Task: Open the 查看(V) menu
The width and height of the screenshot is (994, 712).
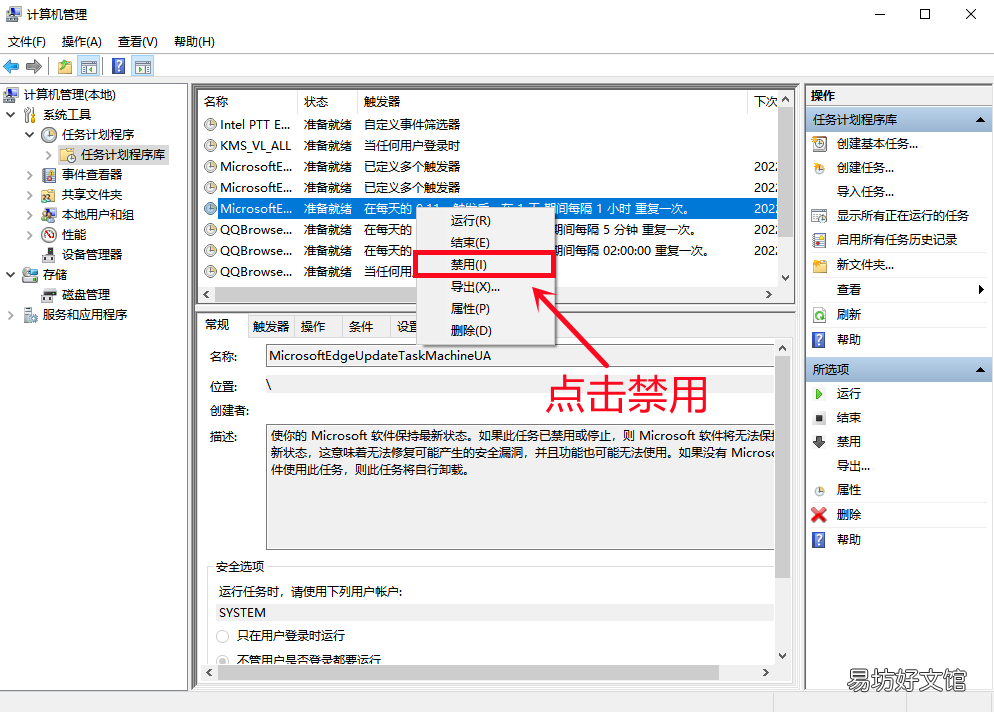Action: tap(138, 42)
